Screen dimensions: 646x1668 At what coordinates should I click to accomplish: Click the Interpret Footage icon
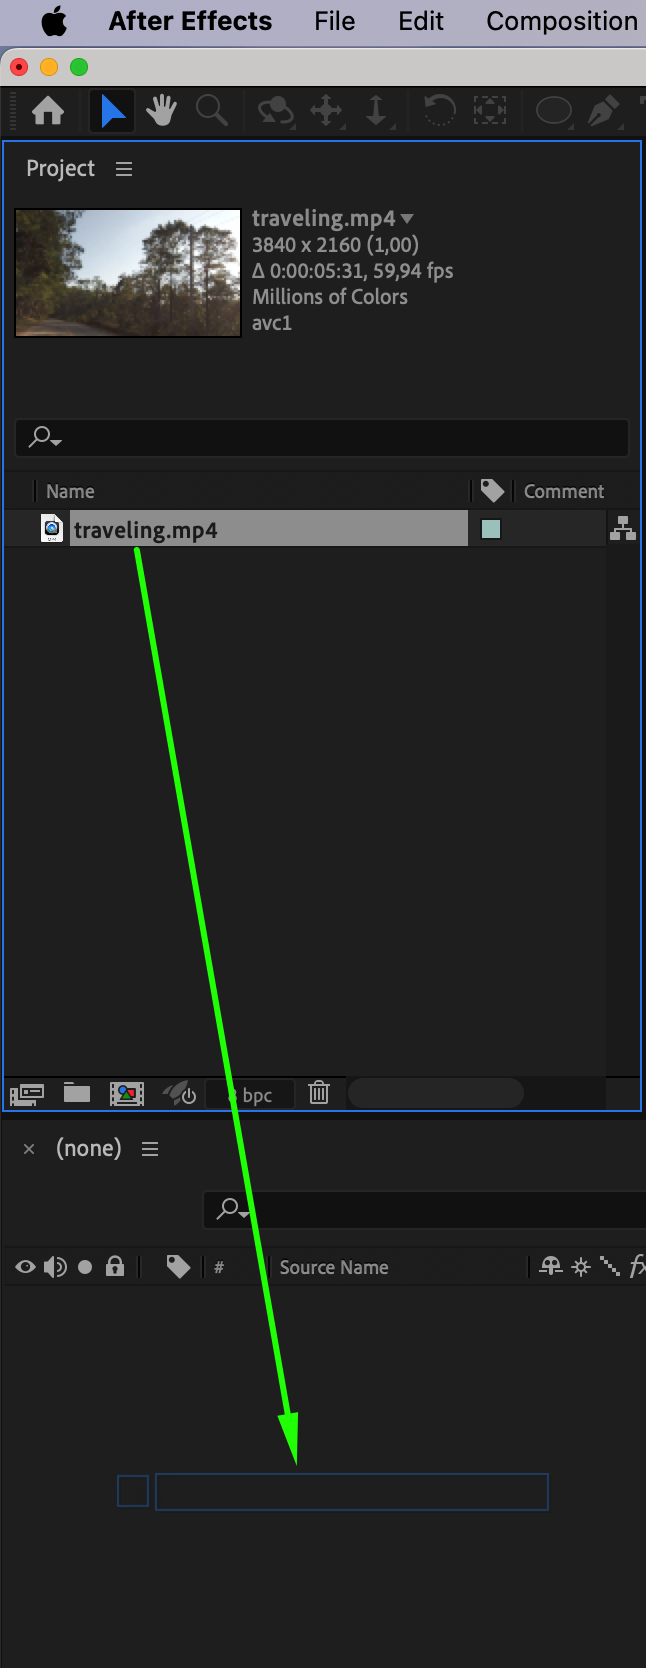click(x=27, y=1093)
